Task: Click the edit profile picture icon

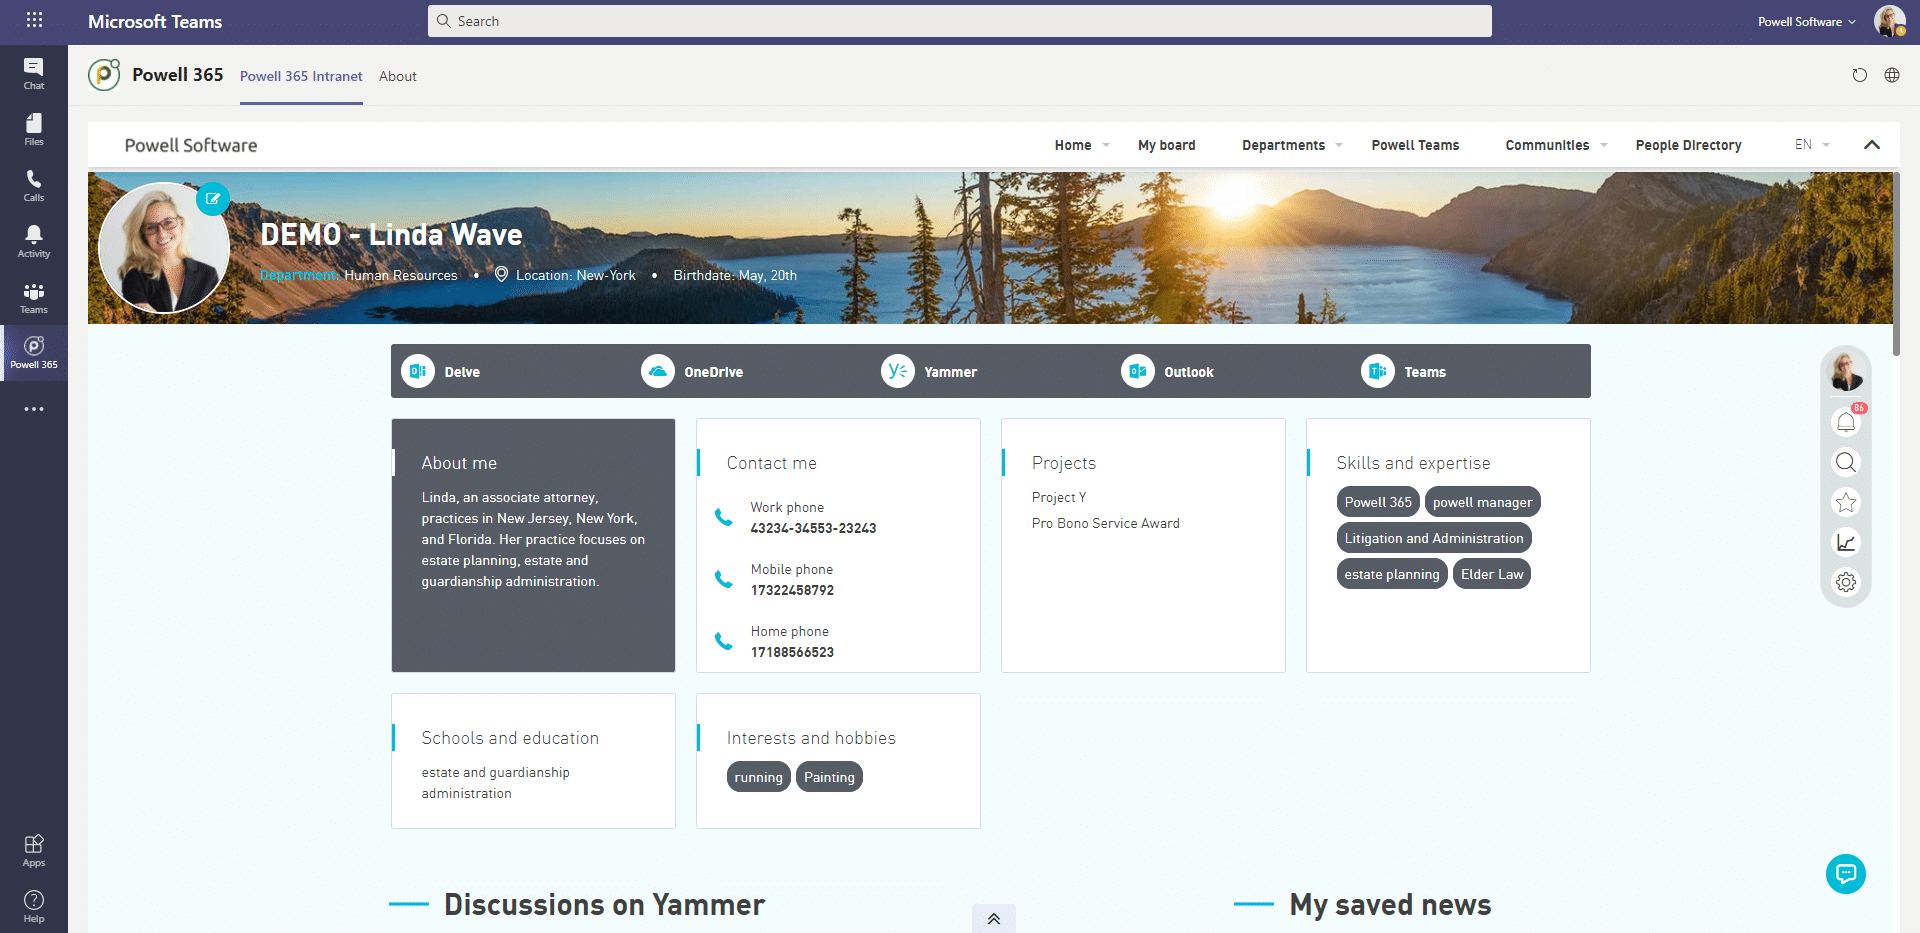Action: pyautogui.click(x=213, y=199)
